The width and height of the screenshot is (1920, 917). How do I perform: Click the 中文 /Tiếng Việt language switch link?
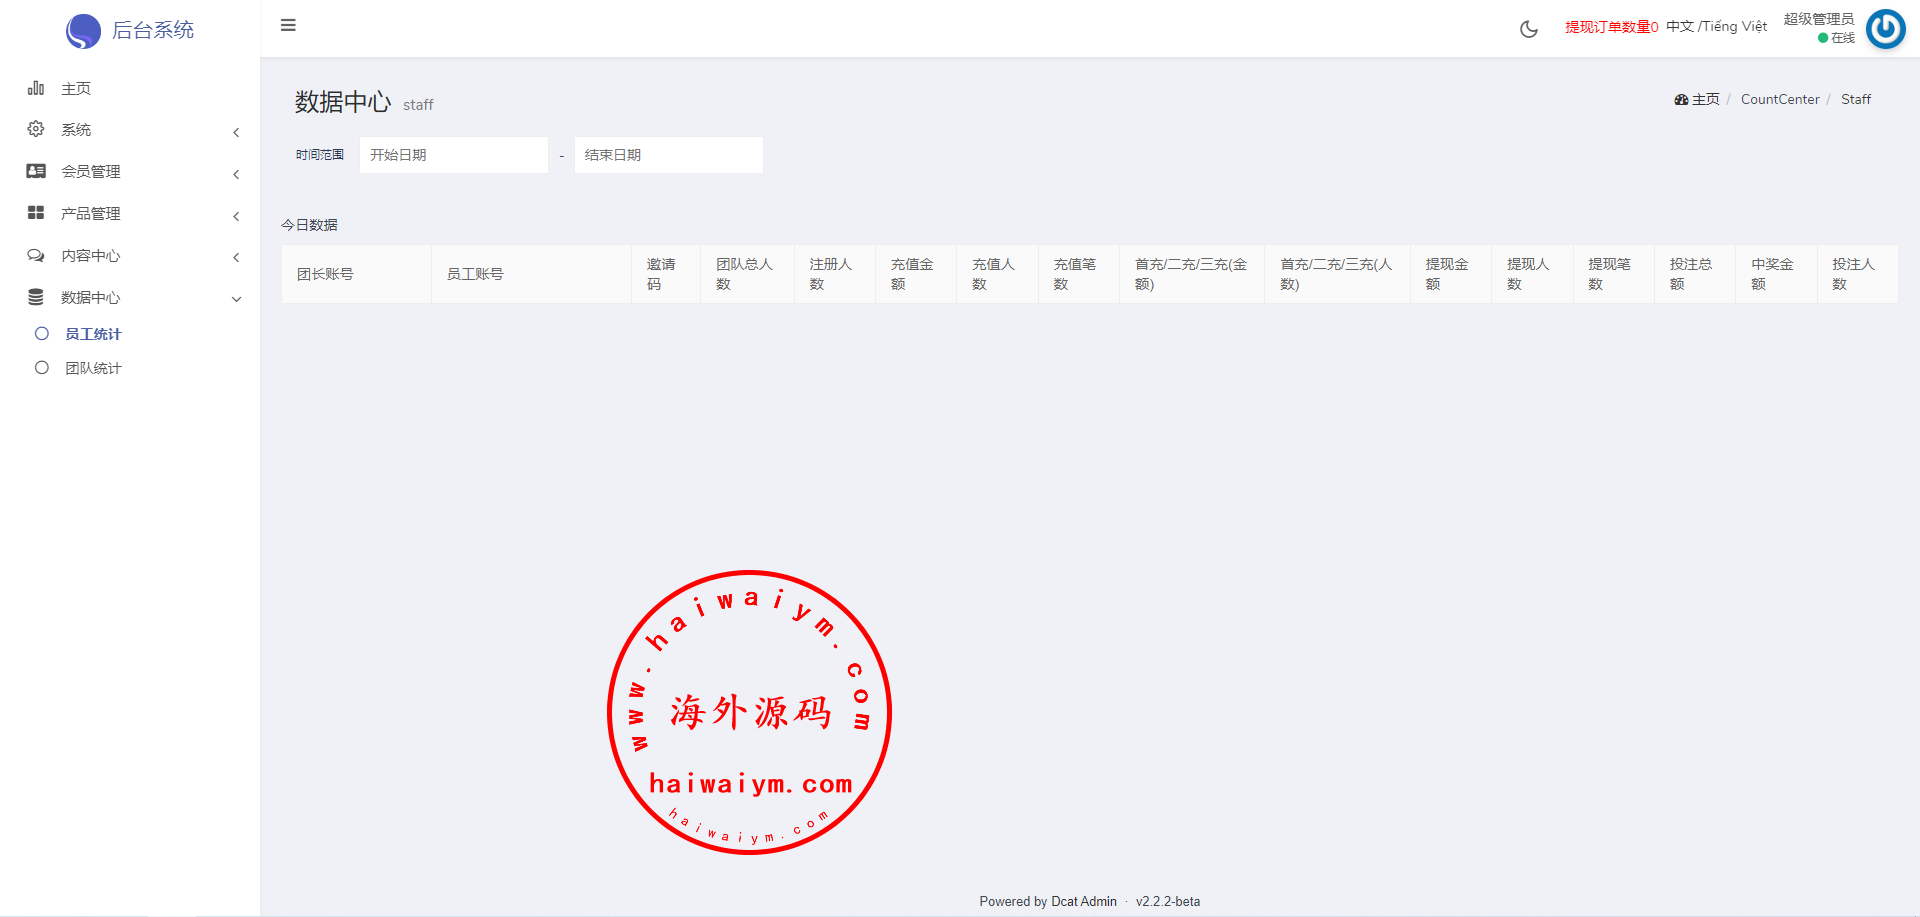(1716, 27)
